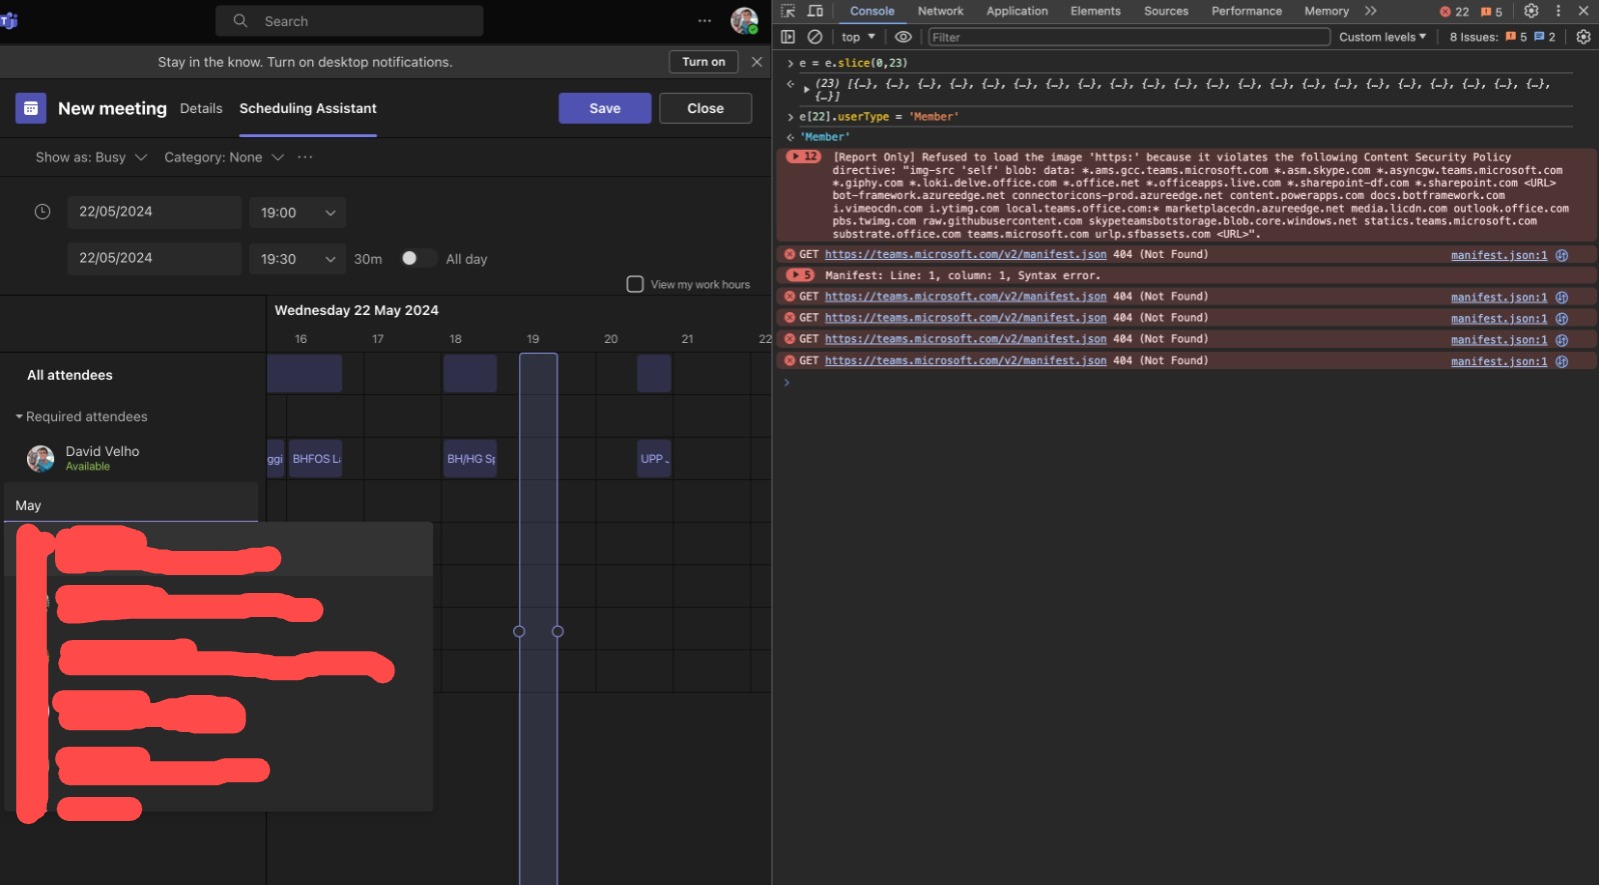Open DevTools customize menu kebab
The width and height of the screenshot is (1599, 885).
tap(1558, 11)
